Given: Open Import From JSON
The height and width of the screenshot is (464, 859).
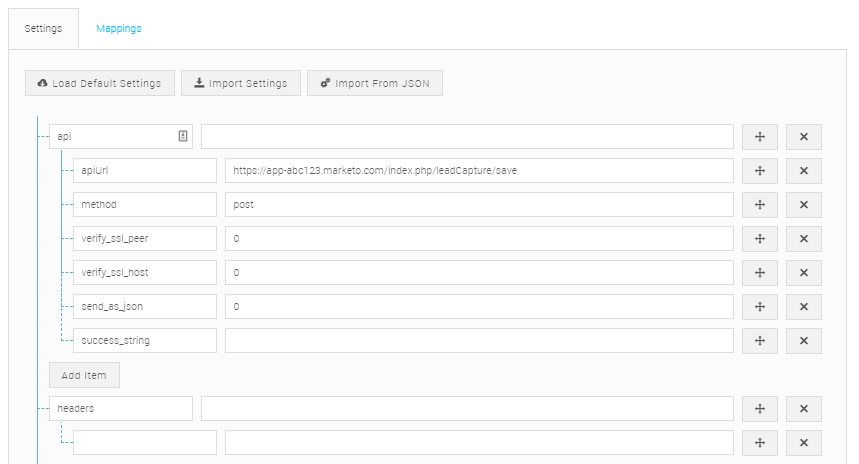Looking at the screenshot, I should coord(374,83).
